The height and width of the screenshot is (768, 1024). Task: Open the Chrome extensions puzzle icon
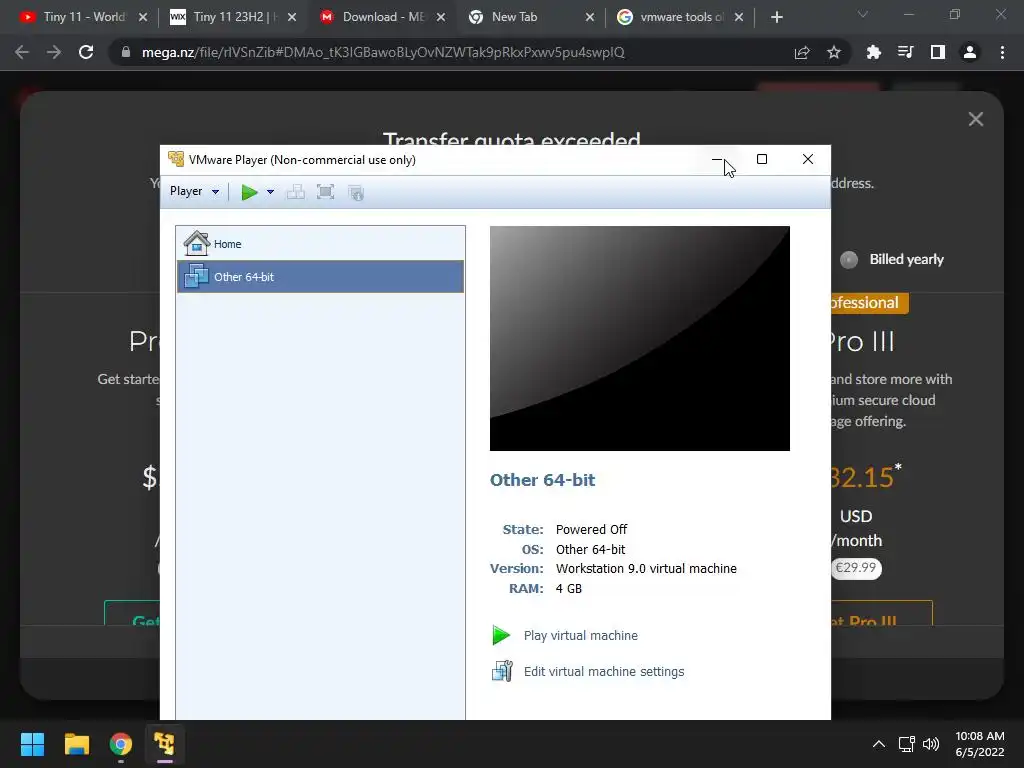[873, 52]
